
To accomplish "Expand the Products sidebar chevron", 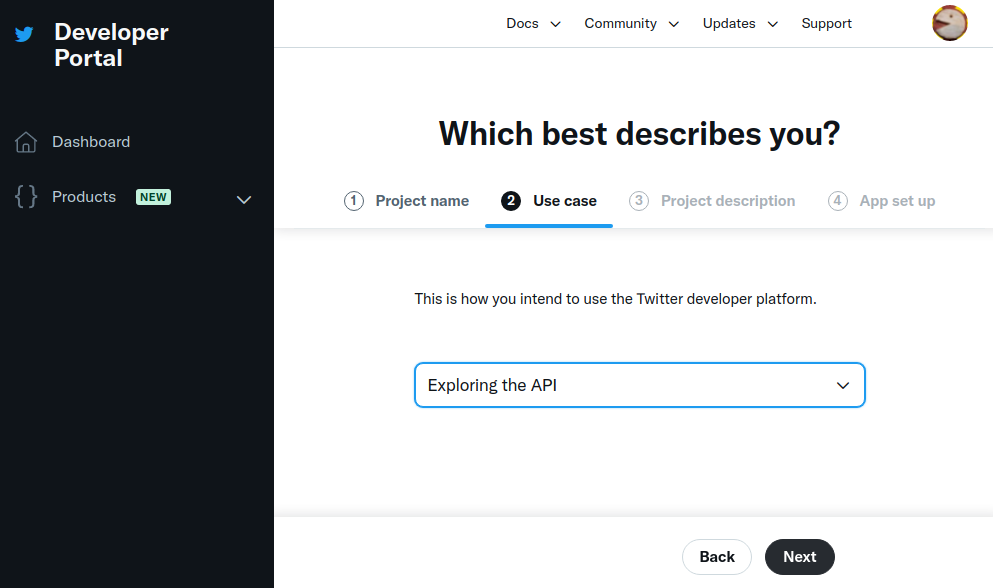I will pyautogui.click(x=243, y=200).
